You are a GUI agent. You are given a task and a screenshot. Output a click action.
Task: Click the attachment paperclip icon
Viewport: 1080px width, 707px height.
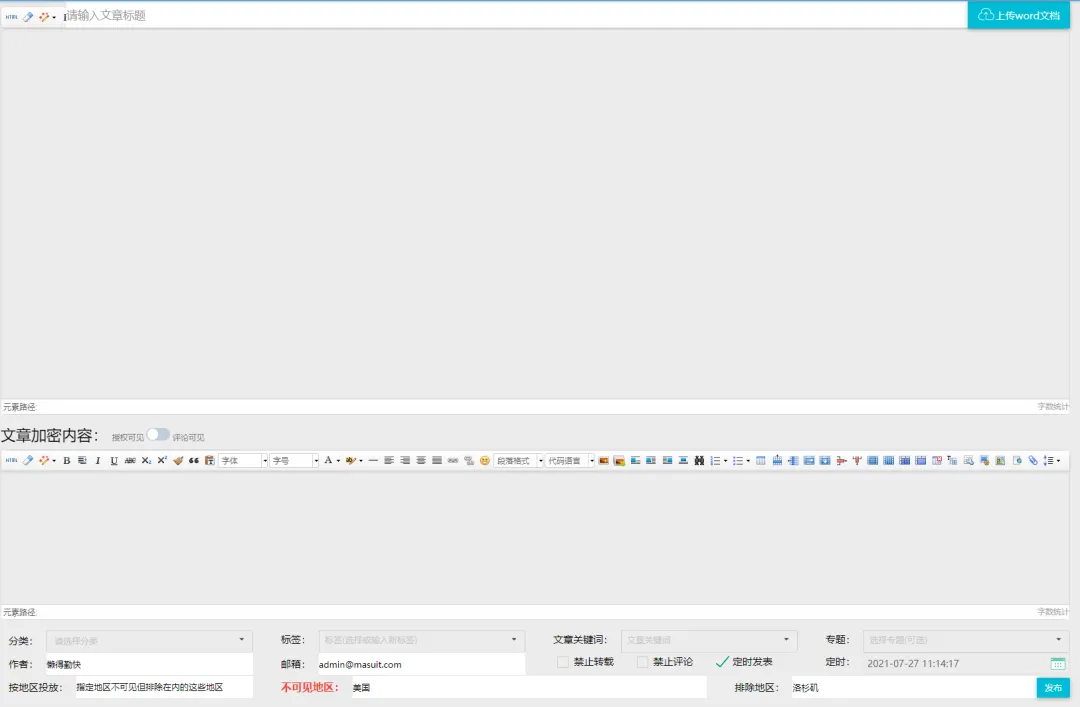click(x=1032, y=460)
